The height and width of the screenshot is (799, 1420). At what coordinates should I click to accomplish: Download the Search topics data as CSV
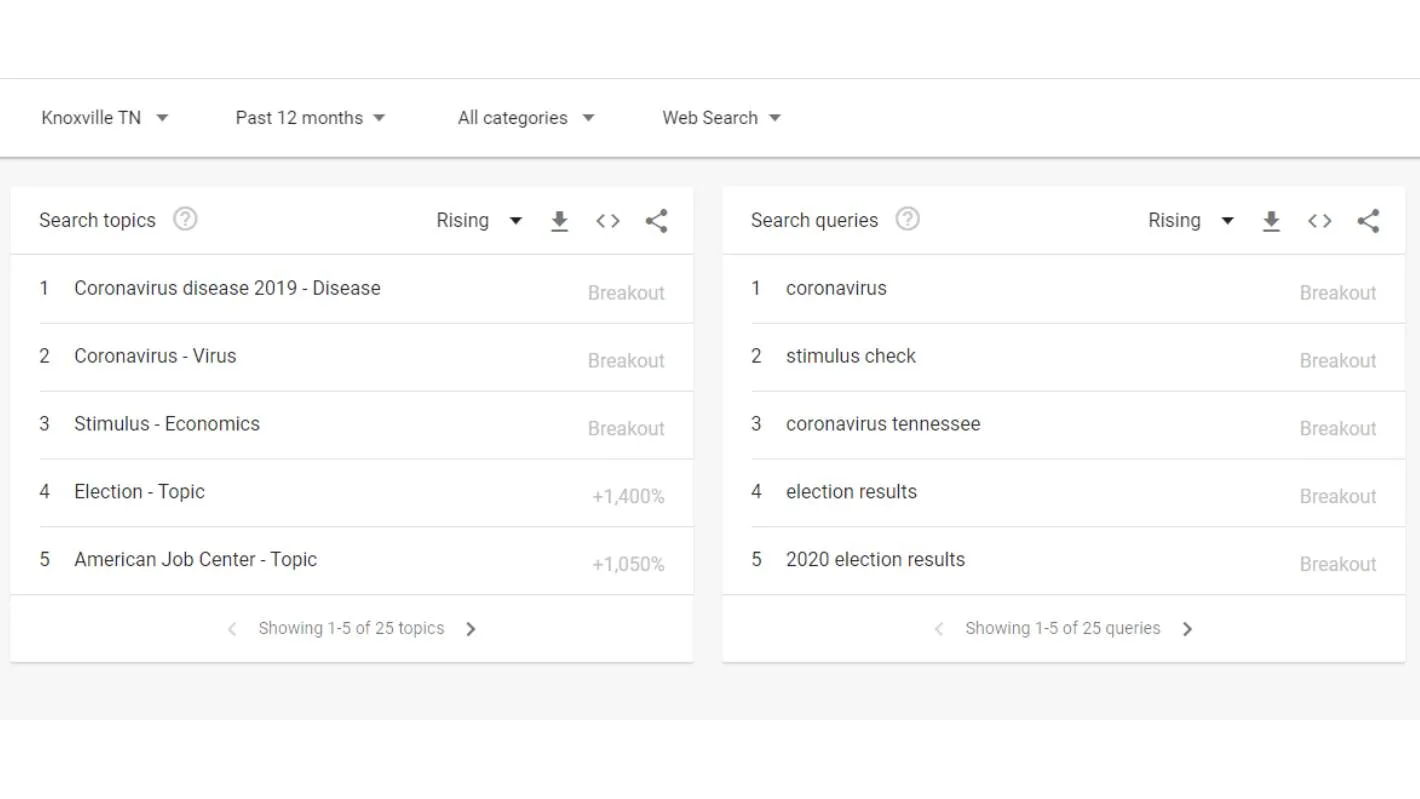coord(559,221)
